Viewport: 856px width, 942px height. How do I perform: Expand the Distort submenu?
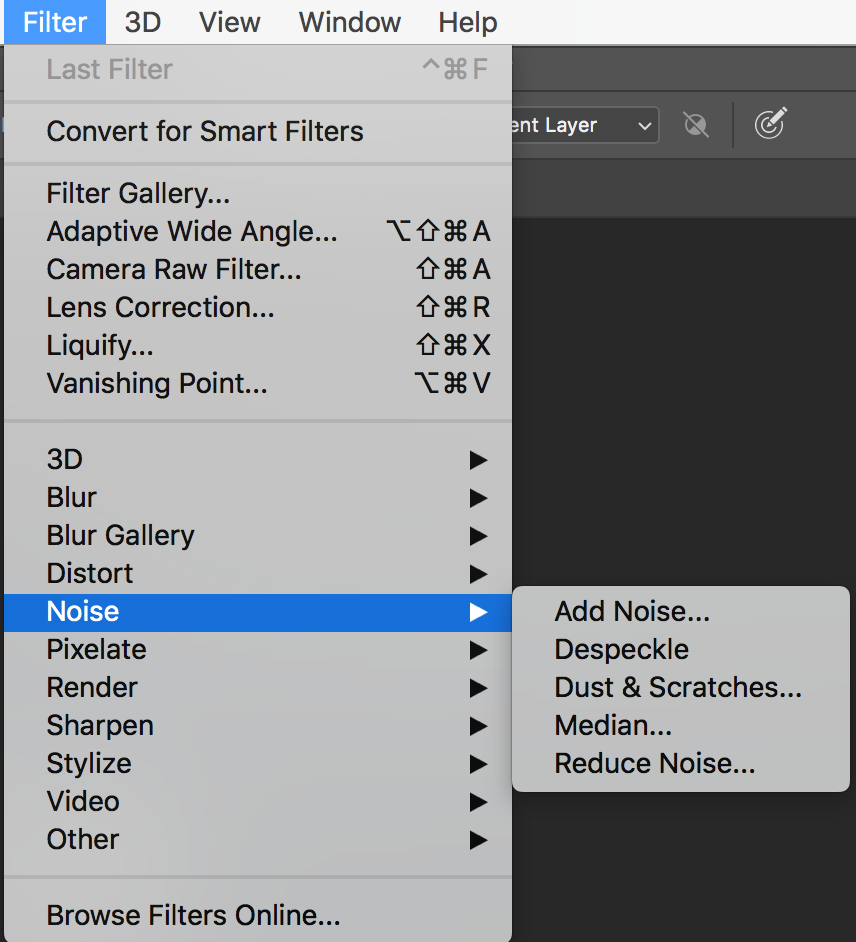[x=258, y=573]
